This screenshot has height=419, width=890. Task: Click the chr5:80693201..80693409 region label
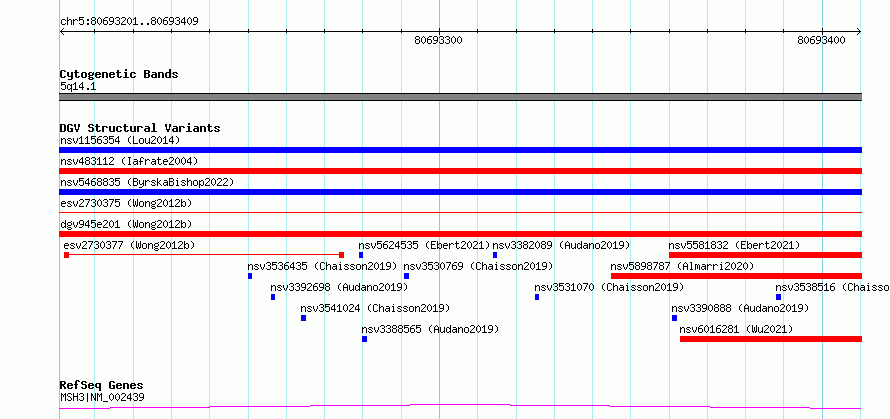coord(129,22)
